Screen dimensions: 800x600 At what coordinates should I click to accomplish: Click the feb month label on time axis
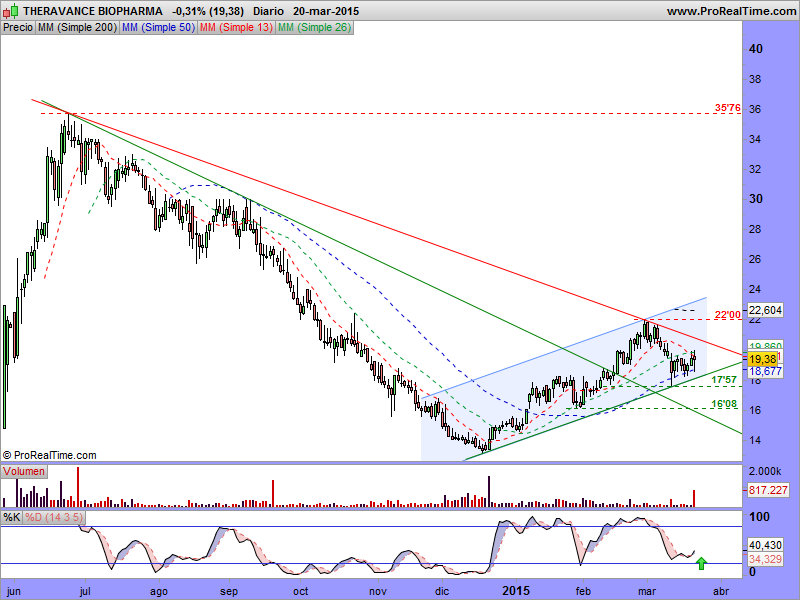[583, 591]
